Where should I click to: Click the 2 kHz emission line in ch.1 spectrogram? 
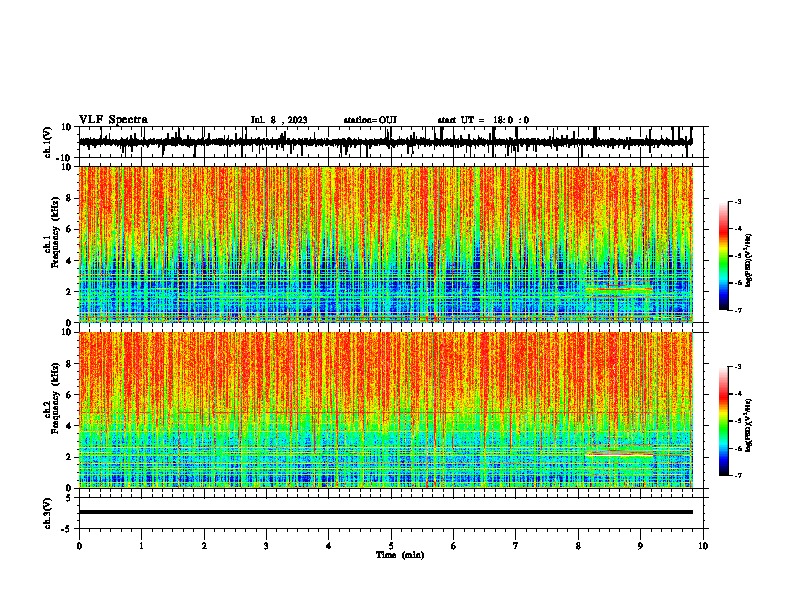click(619, 290)
